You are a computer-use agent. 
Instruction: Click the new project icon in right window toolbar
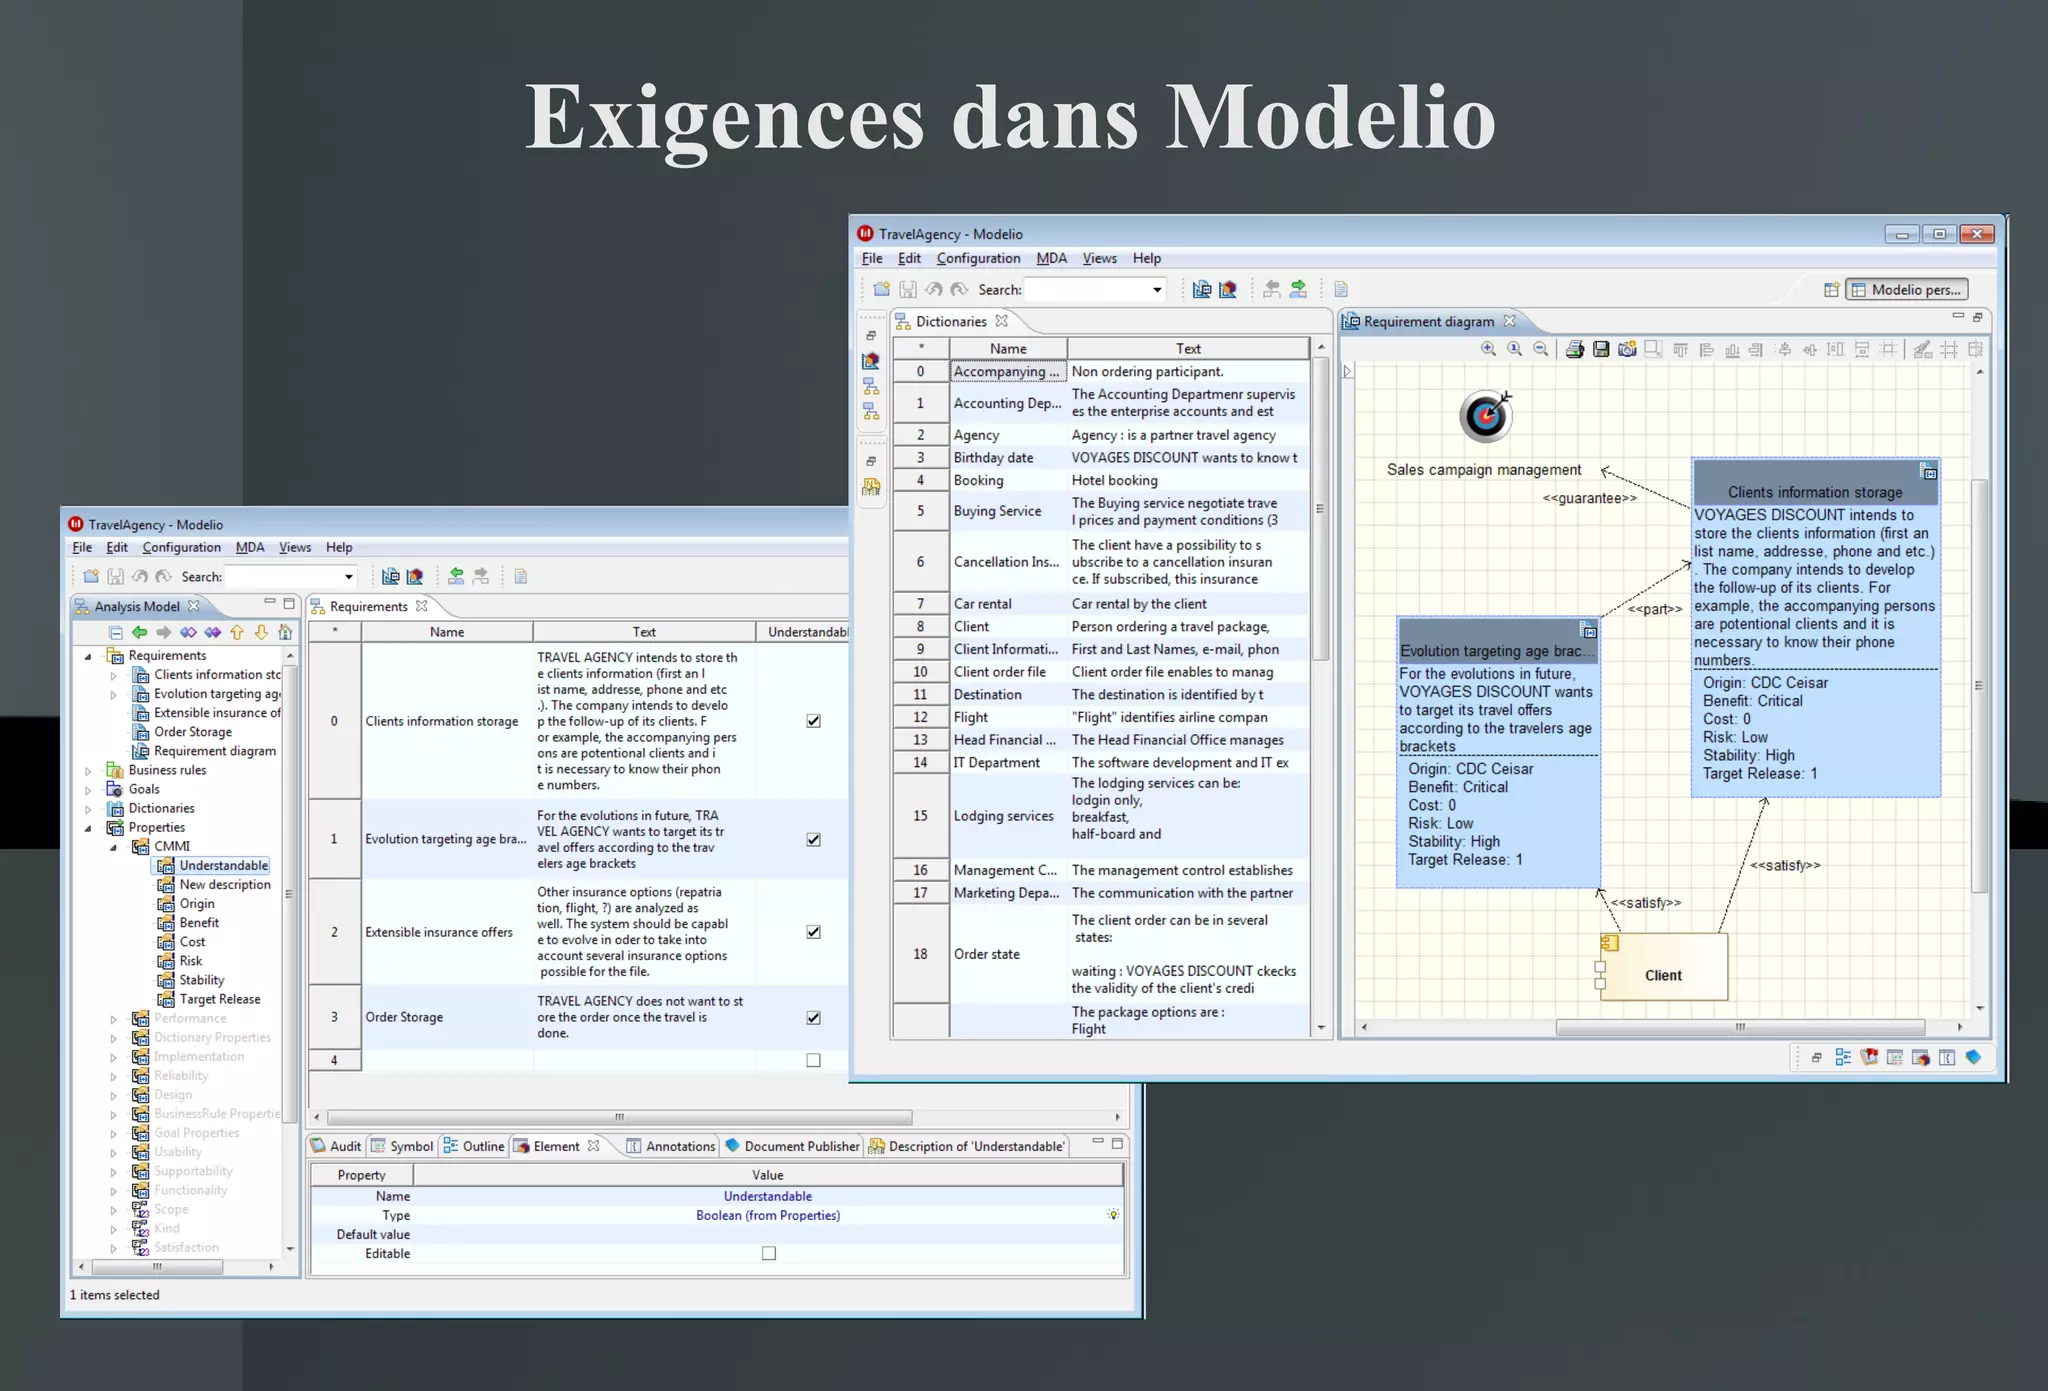tap(881, 289)
